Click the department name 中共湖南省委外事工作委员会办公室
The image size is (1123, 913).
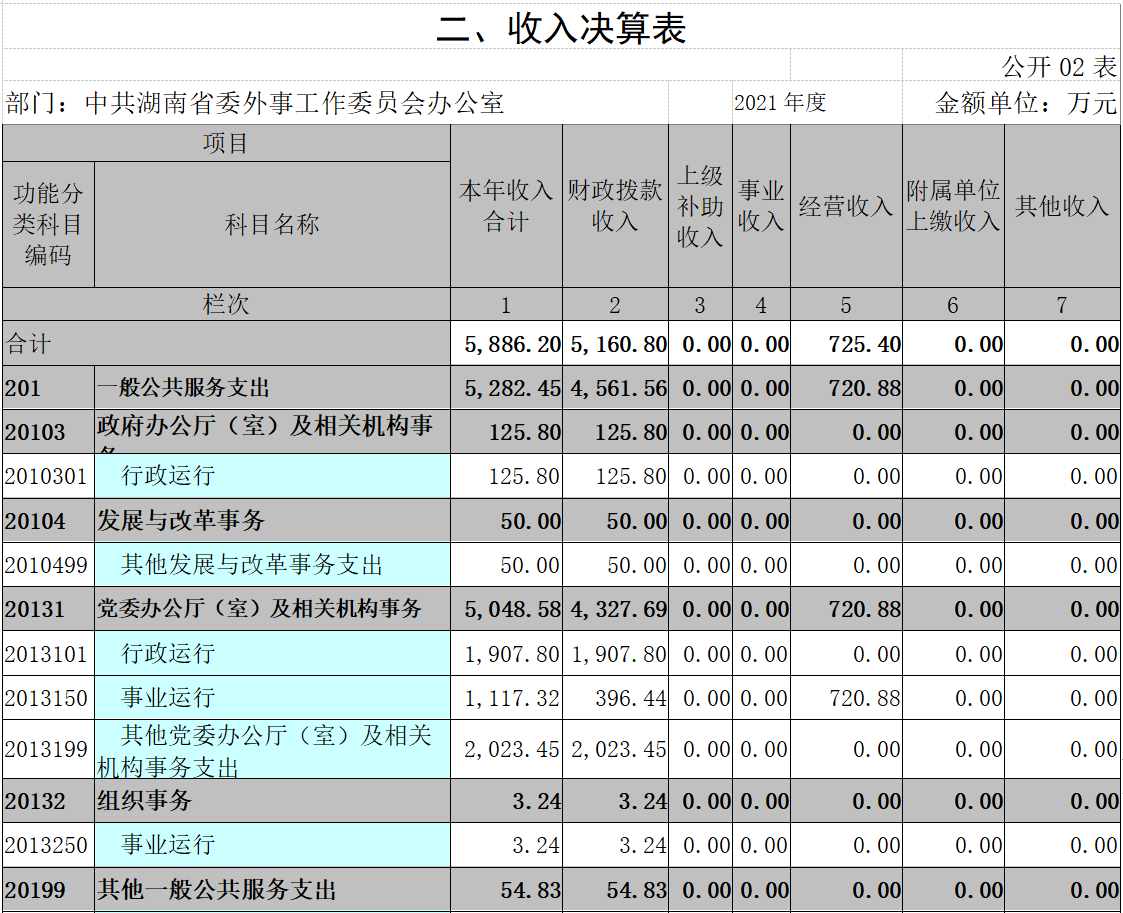tap(294, 103)
